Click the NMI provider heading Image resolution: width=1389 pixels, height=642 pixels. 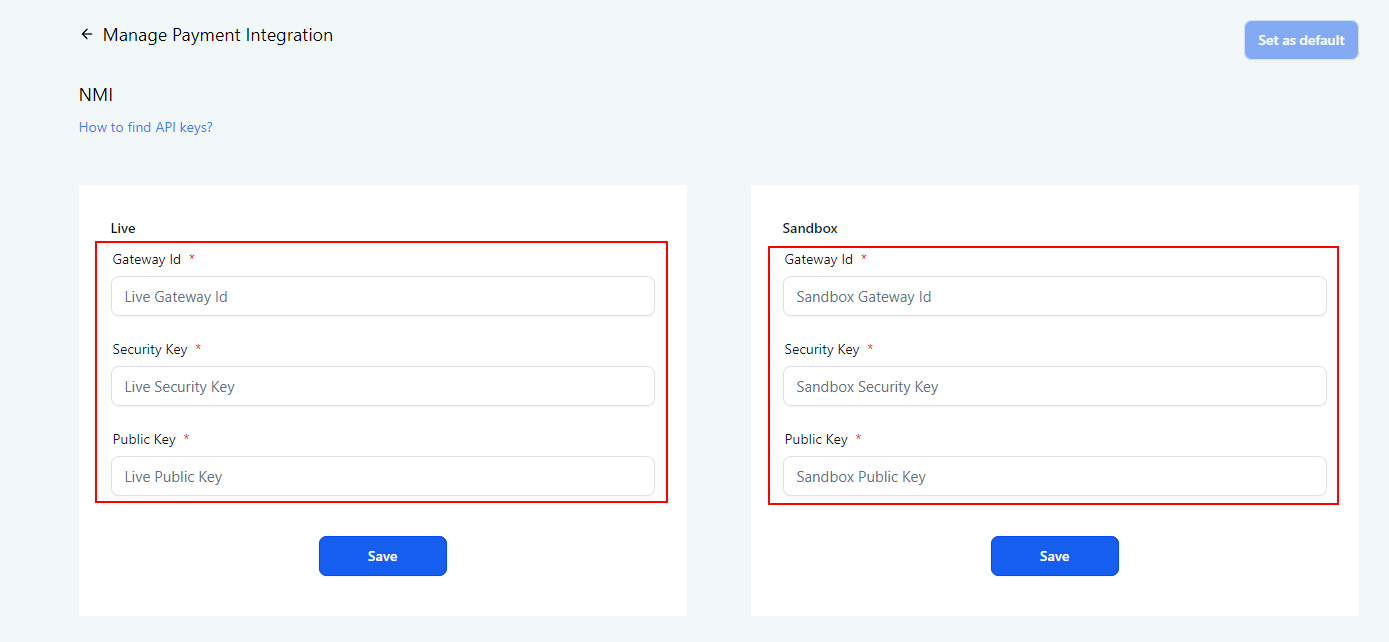click(96, 96)
